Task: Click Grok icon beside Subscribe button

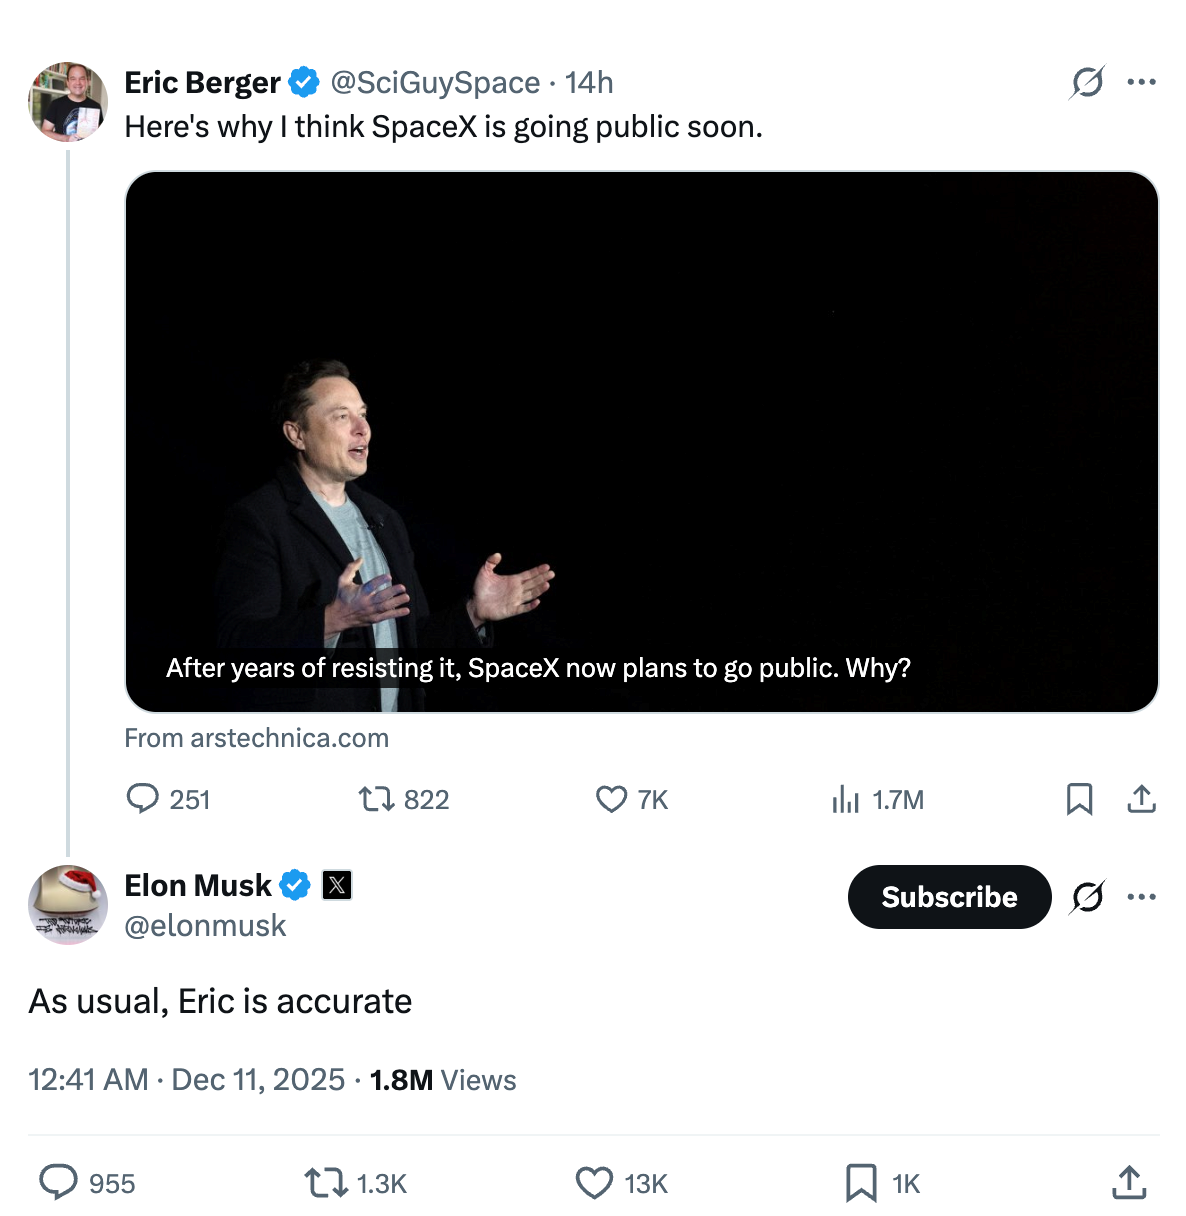Action: (x=1087, y=896)
